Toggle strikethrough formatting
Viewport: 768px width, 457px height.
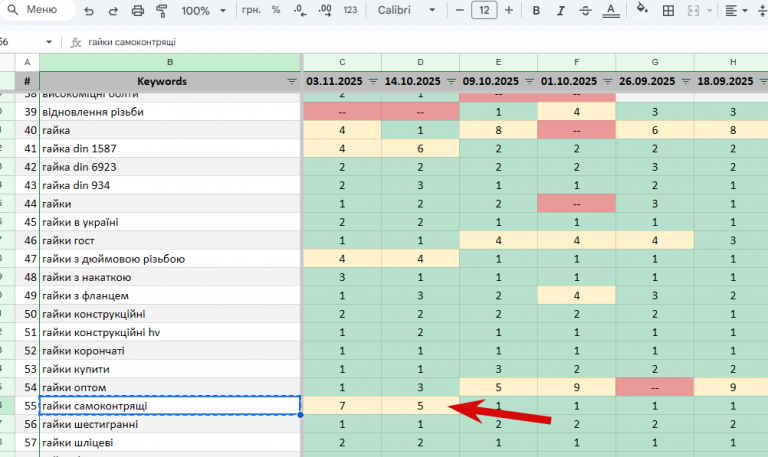tap(585, 10)
